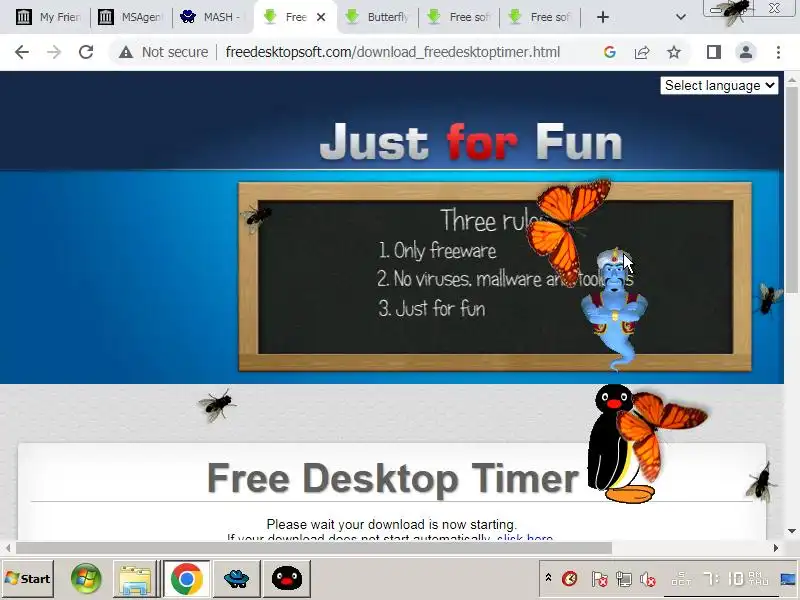Click the Action Center flag tray icon
The height and width of the screenshot is (600, 800).
[x=599, y=579]
